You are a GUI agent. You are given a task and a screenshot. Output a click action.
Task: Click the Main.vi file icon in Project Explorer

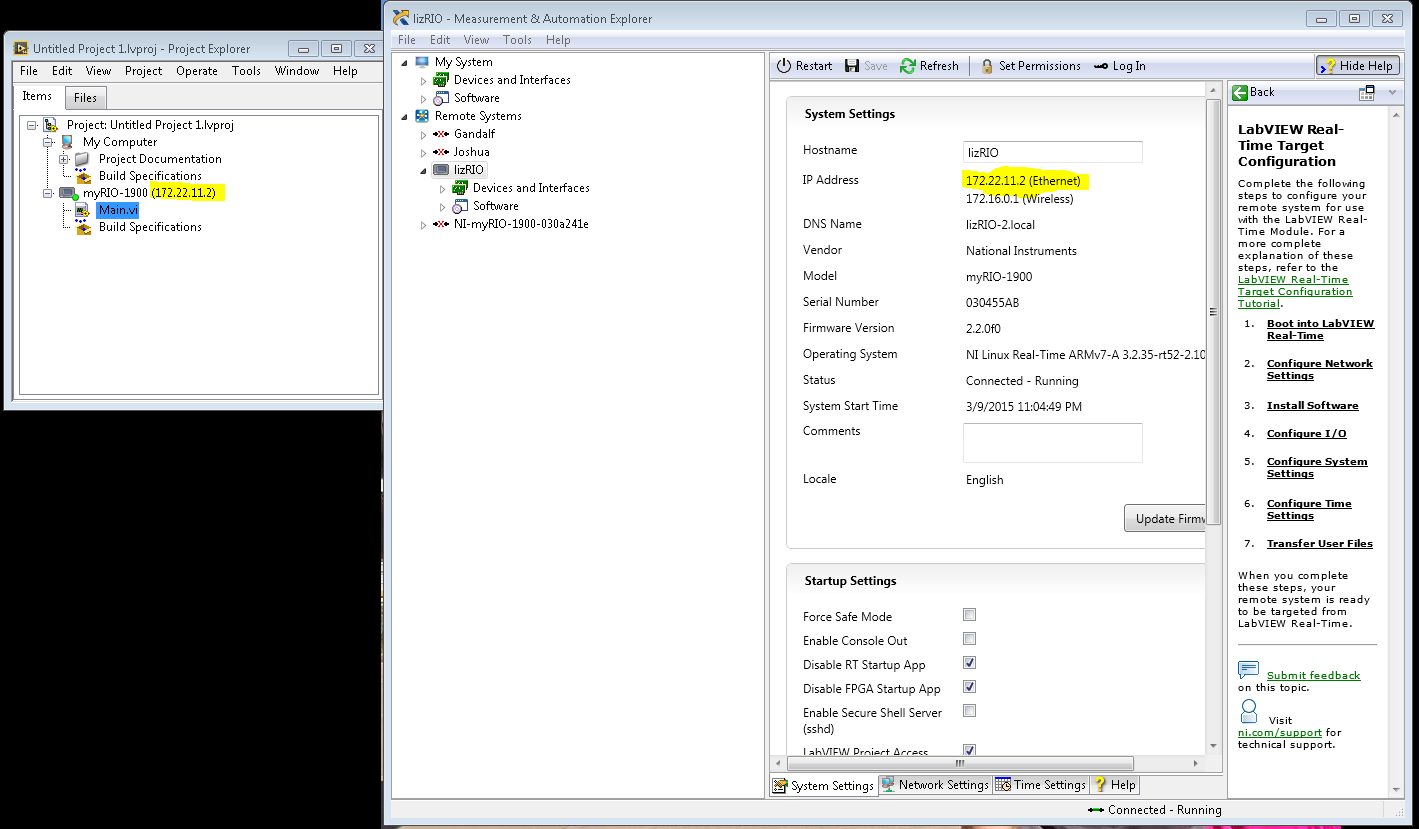(x=82, y=210)
